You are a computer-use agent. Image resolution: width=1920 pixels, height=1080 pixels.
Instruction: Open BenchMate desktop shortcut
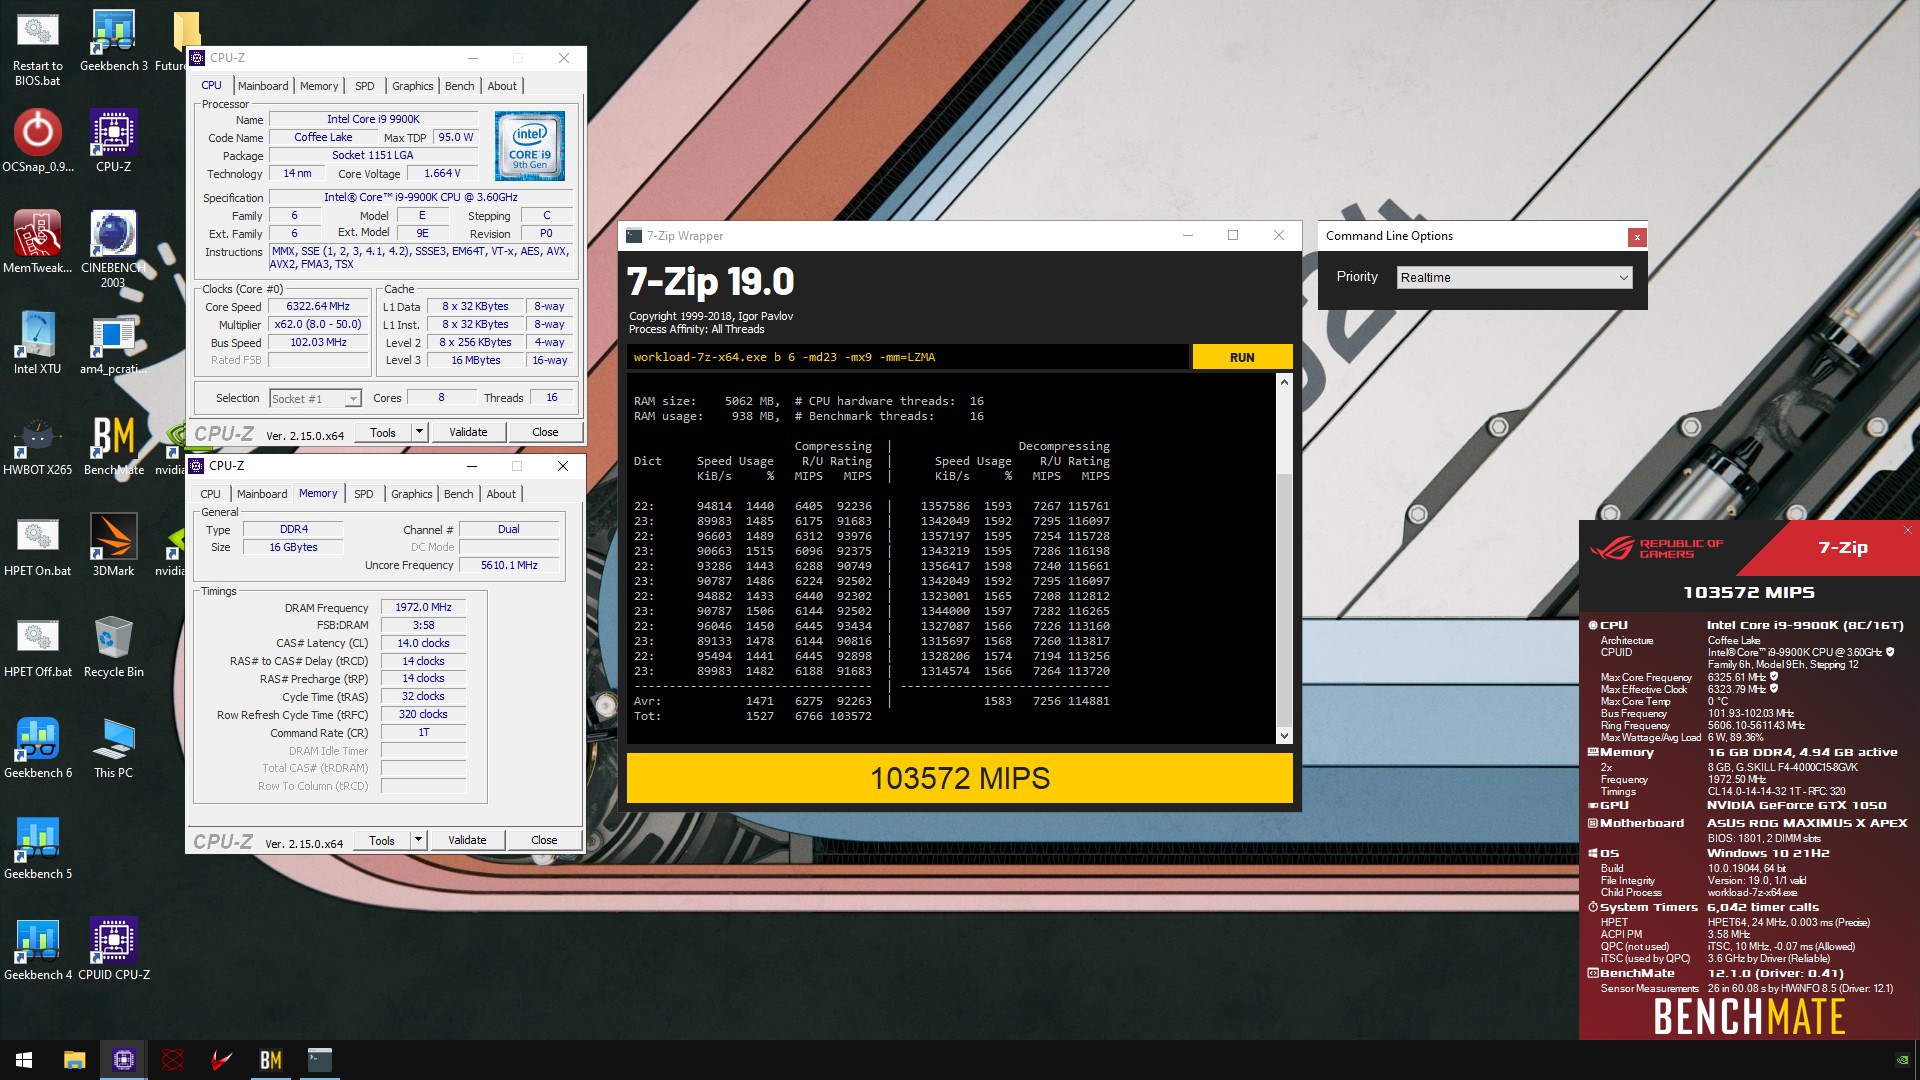113,444
